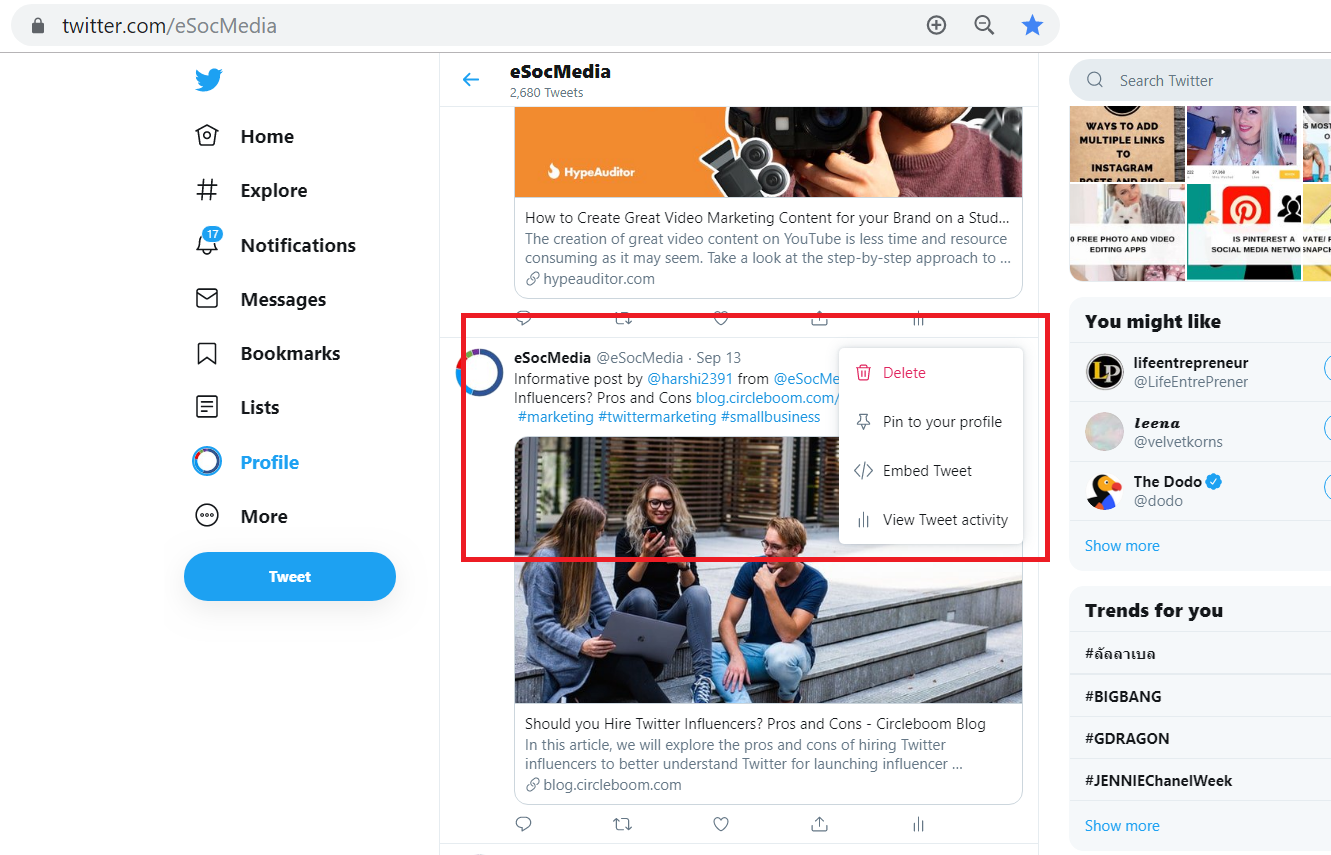Click the blue Tweet button
This screenshot has height=855, width=1331.
pyautogui.click(x=290, y=577)
